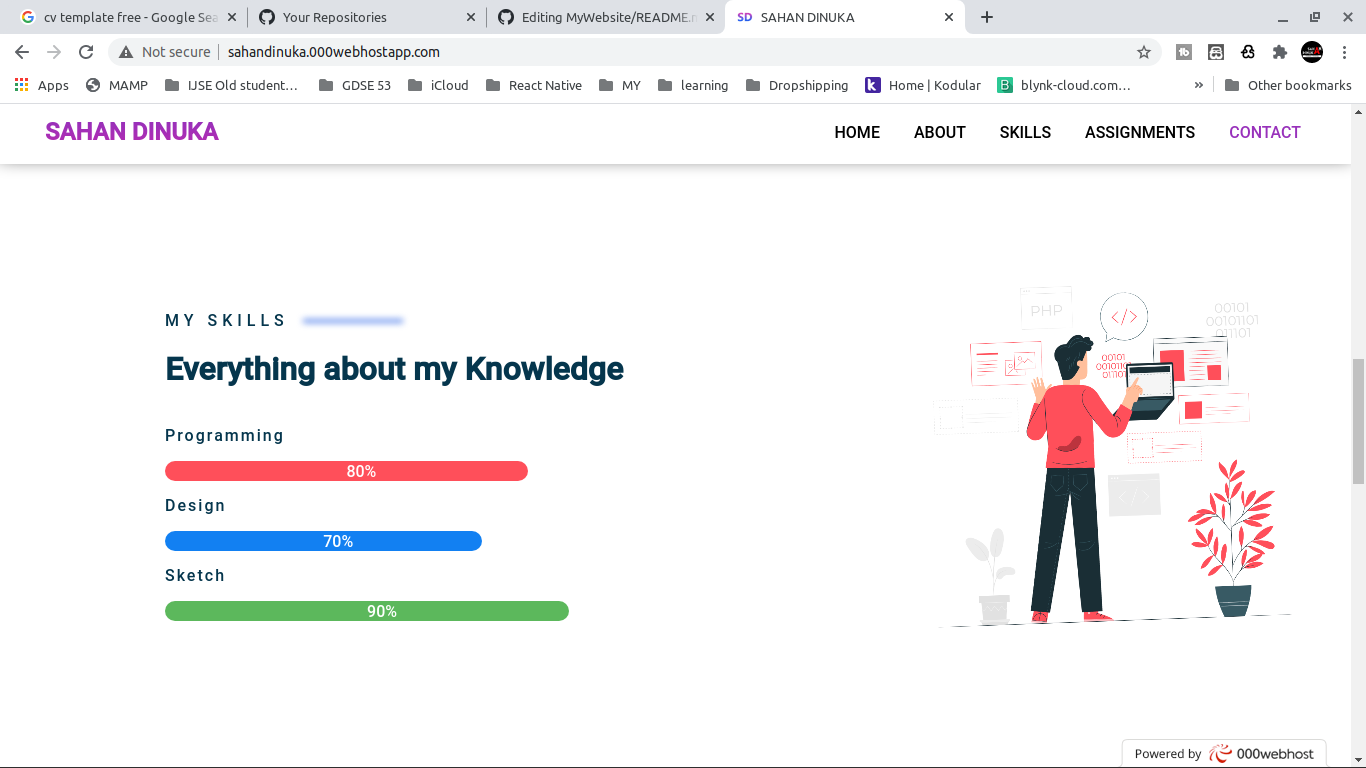The height and width of the screenshot is (768, 1366).
Task: Go to CONTACT in the site navigation
Action: pyautogui.click(x=1265, y=132)
